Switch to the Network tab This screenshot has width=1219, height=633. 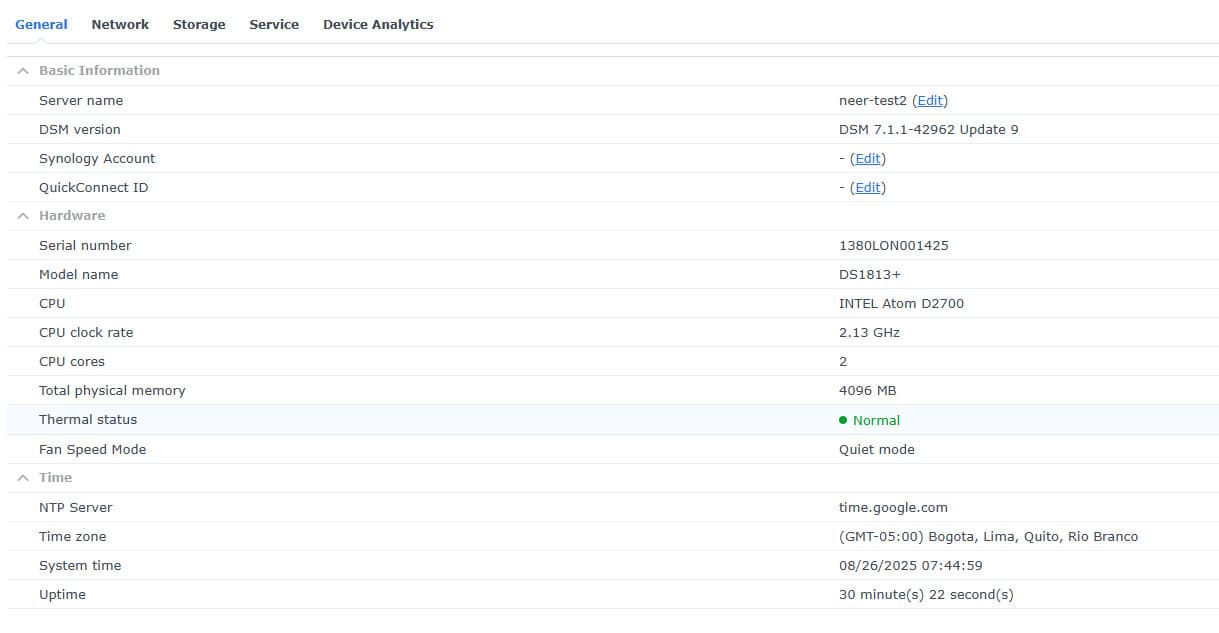(x=120, y=24)
